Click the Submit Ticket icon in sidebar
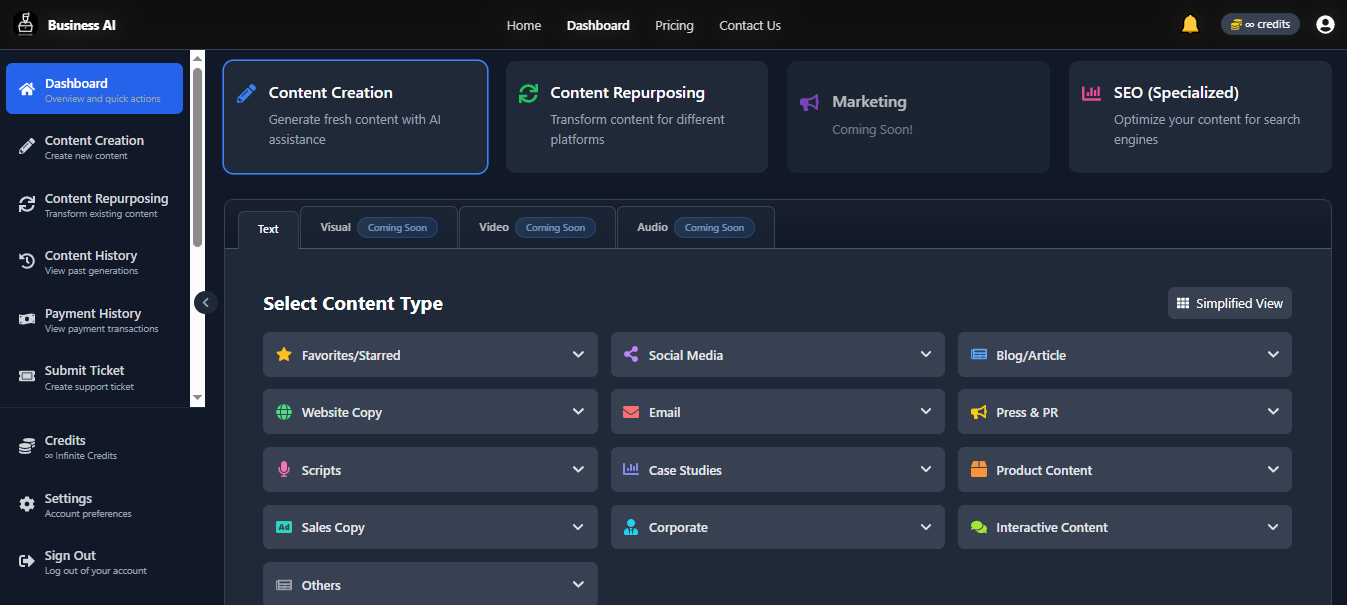 point(27,375)
